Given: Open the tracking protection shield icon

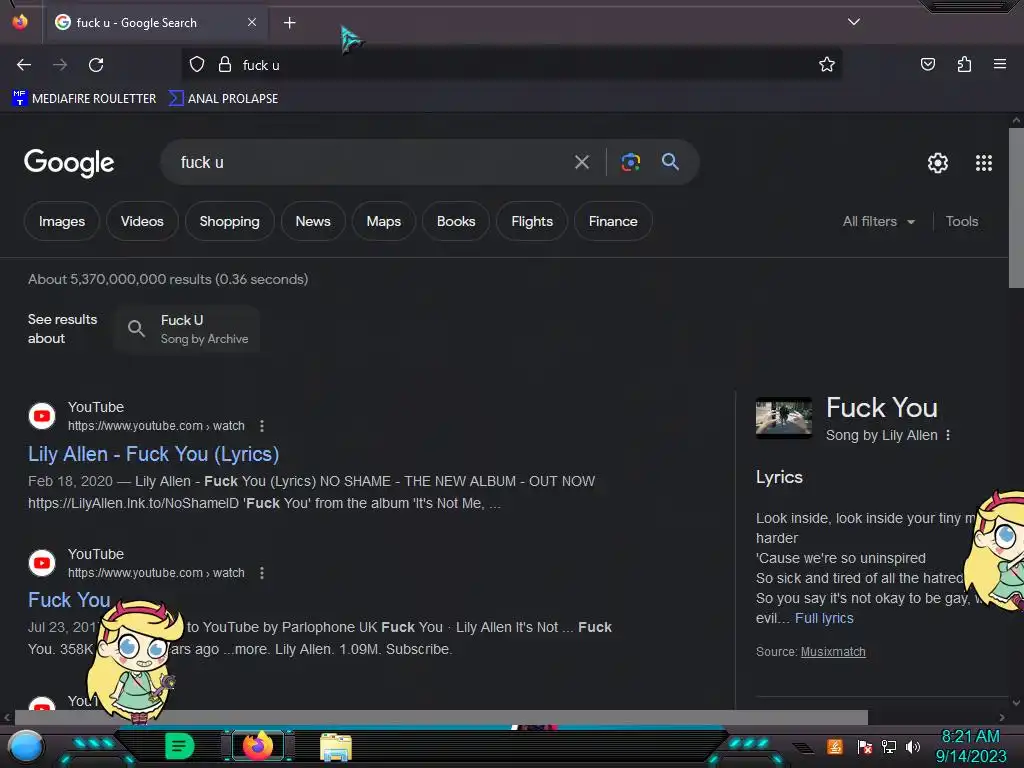Looking at the screenshot, I should point(197,65).
